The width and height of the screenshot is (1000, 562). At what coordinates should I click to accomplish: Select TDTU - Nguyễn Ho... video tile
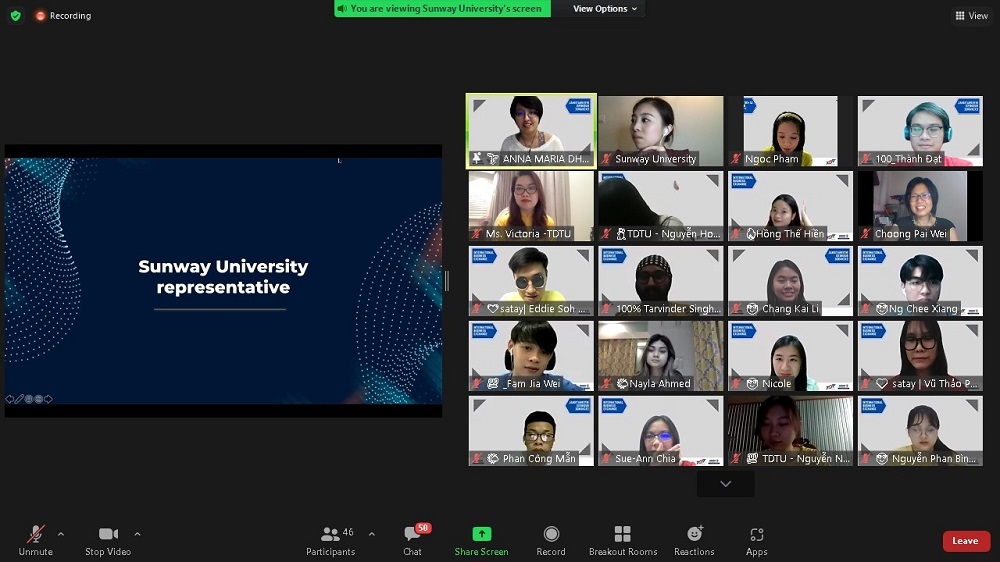point(661,206)
